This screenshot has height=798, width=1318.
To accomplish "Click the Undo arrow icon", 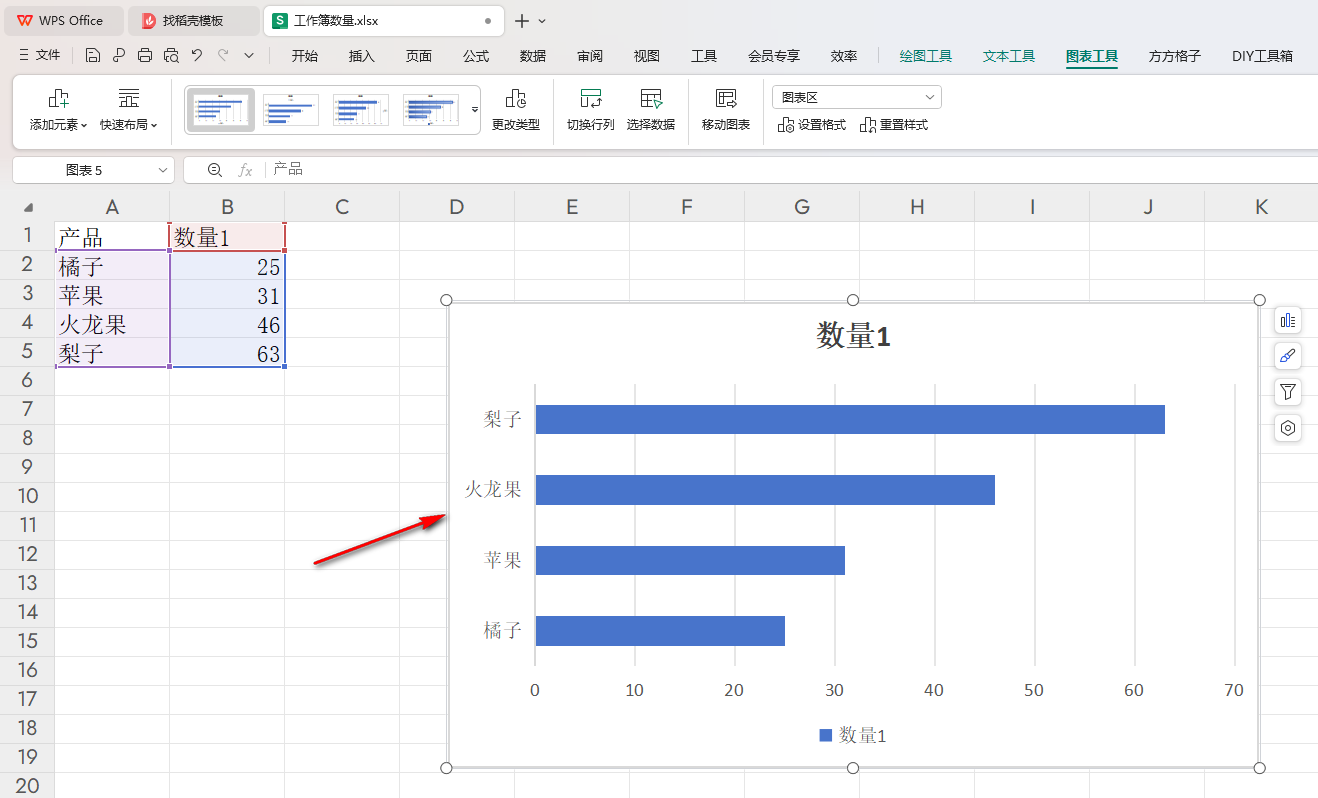I will (197, 56).
